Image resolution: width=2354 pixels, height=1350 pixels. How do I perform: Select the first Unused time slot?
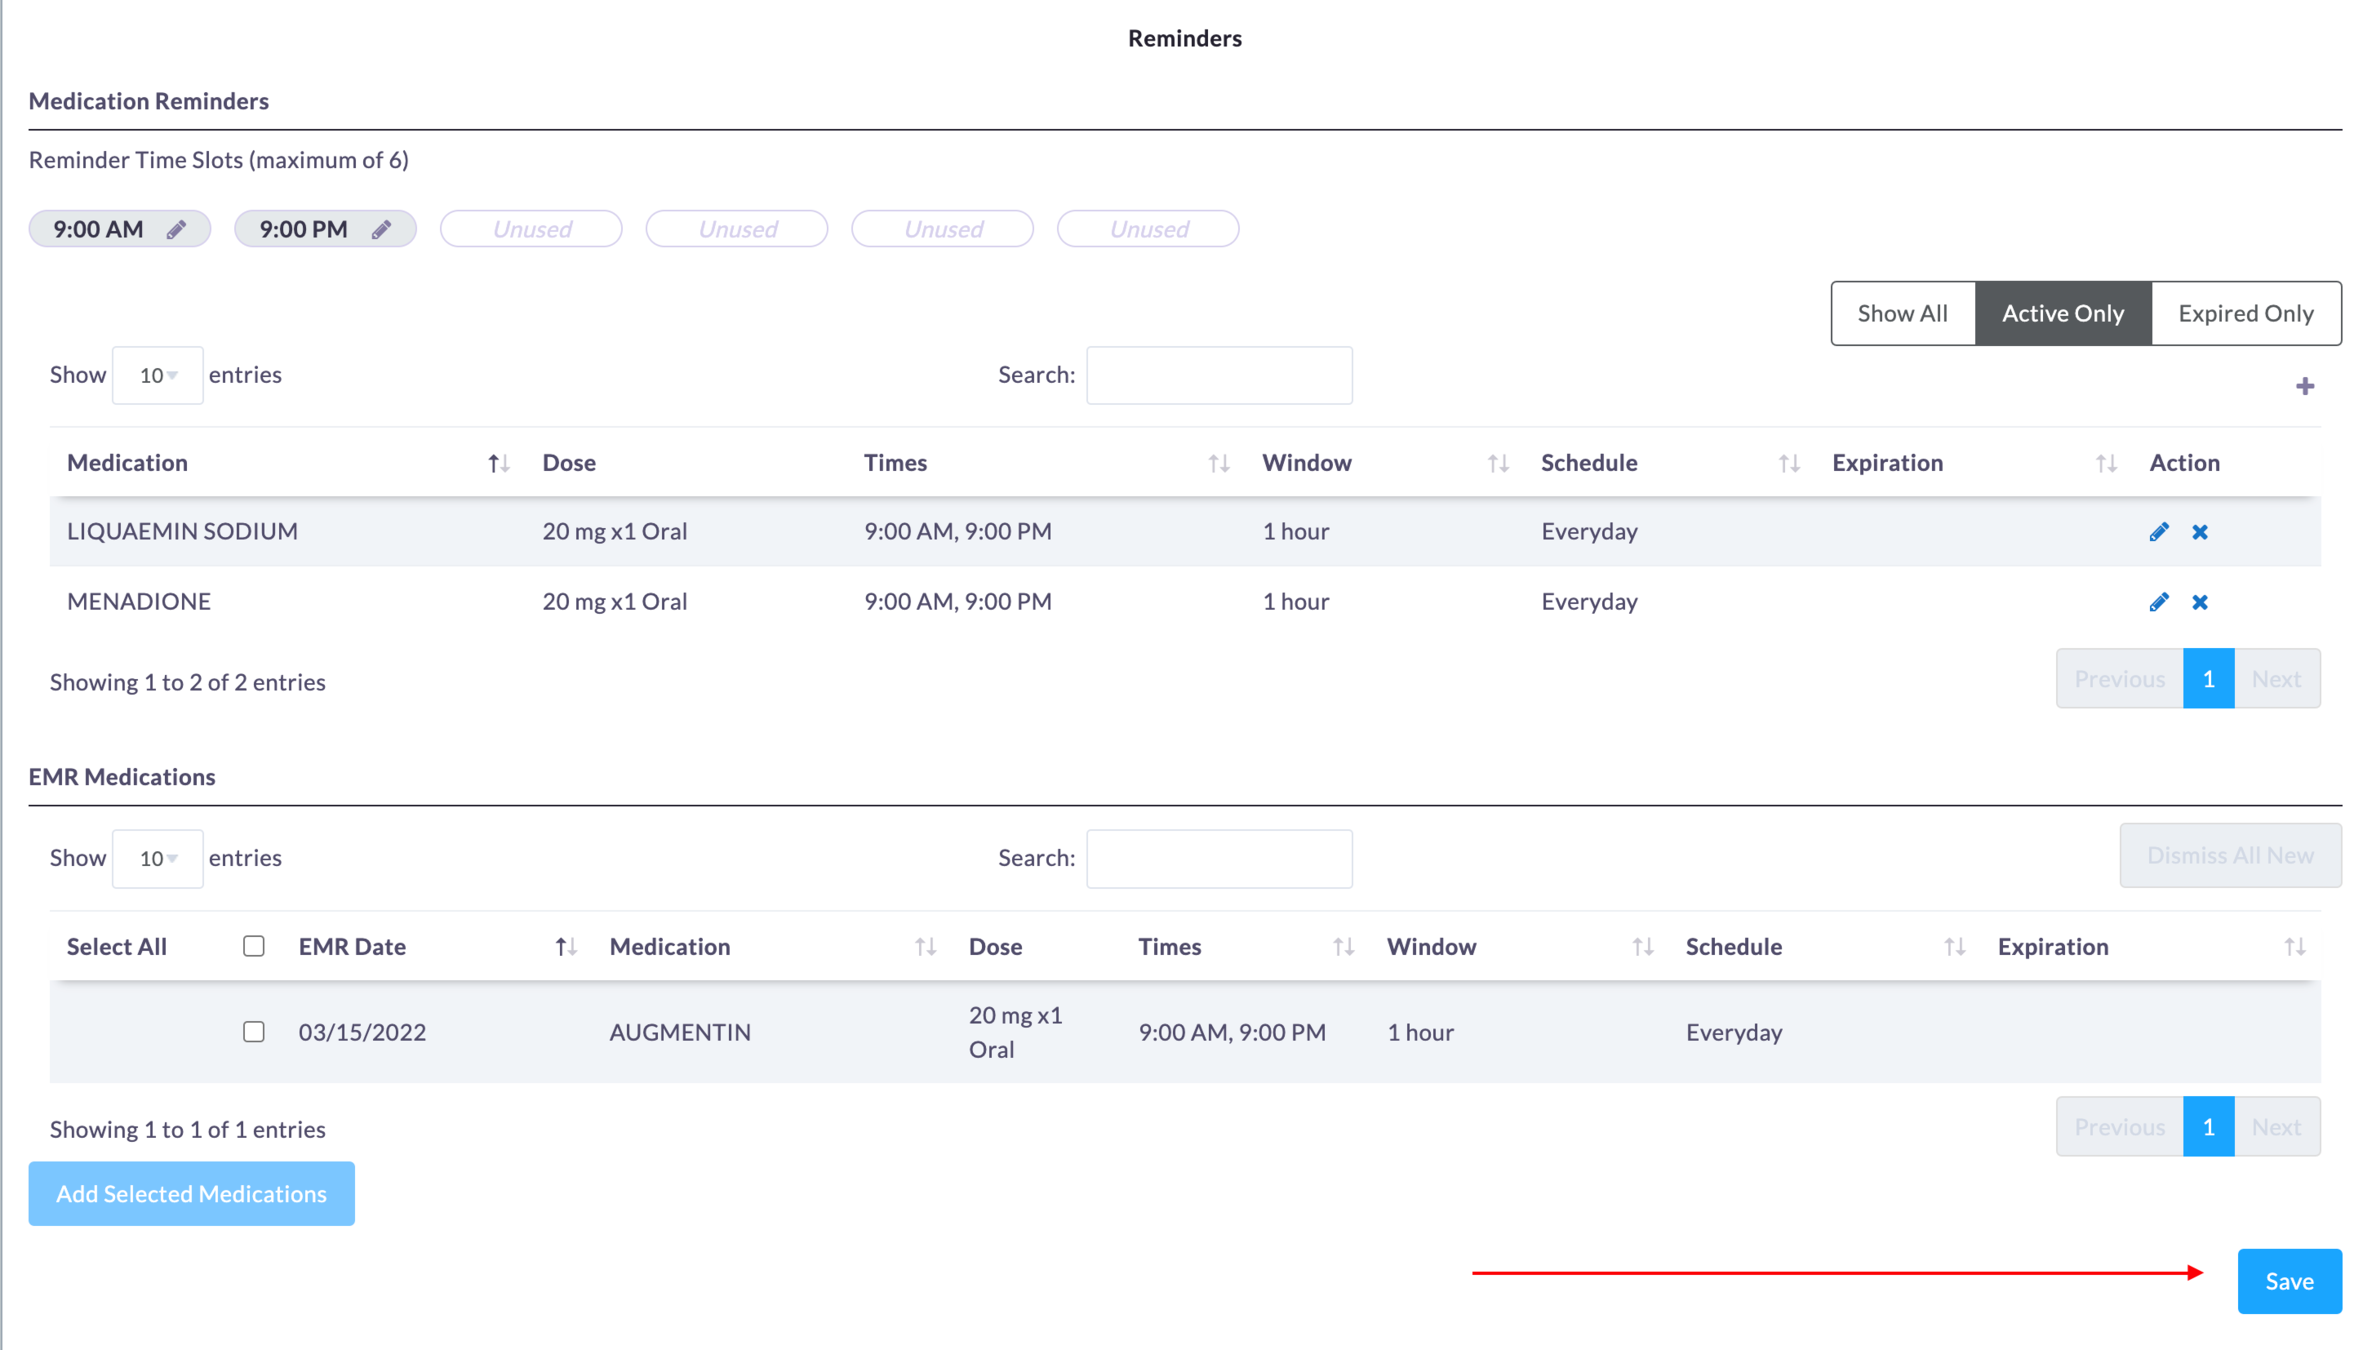point(531,229)
